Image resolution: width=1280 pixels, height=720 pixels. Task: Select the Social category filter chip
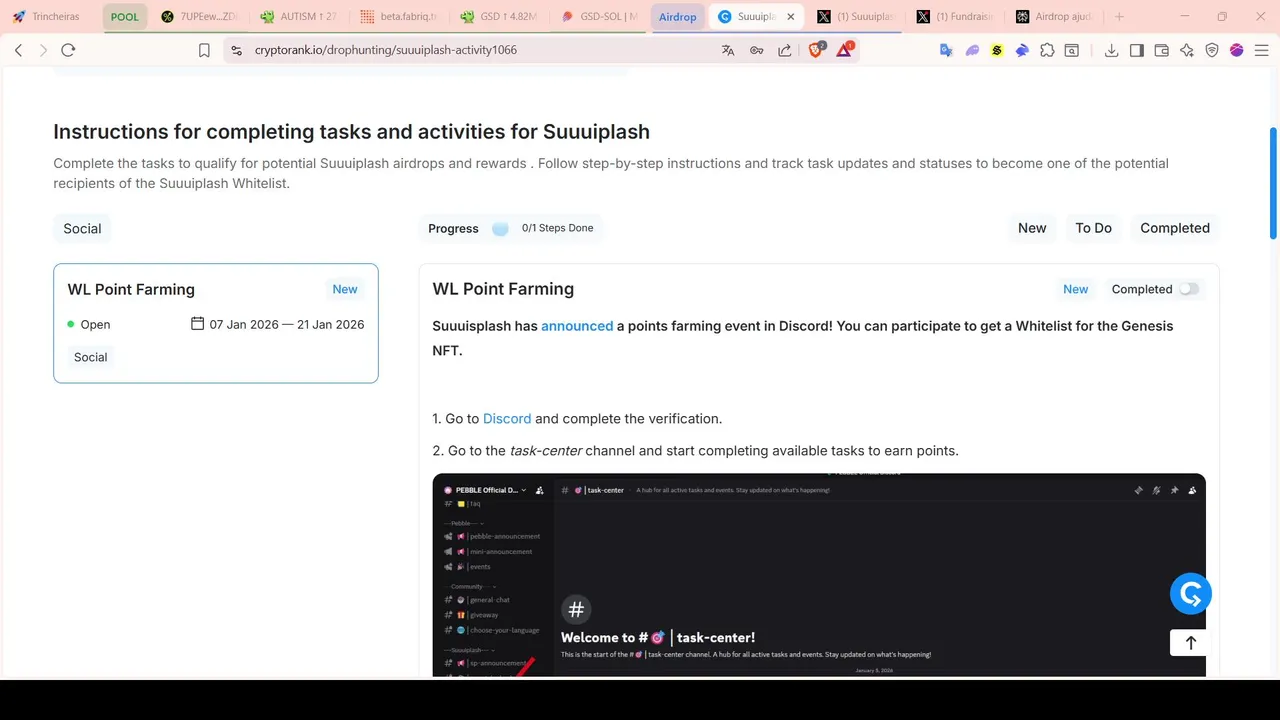(82, 228)
